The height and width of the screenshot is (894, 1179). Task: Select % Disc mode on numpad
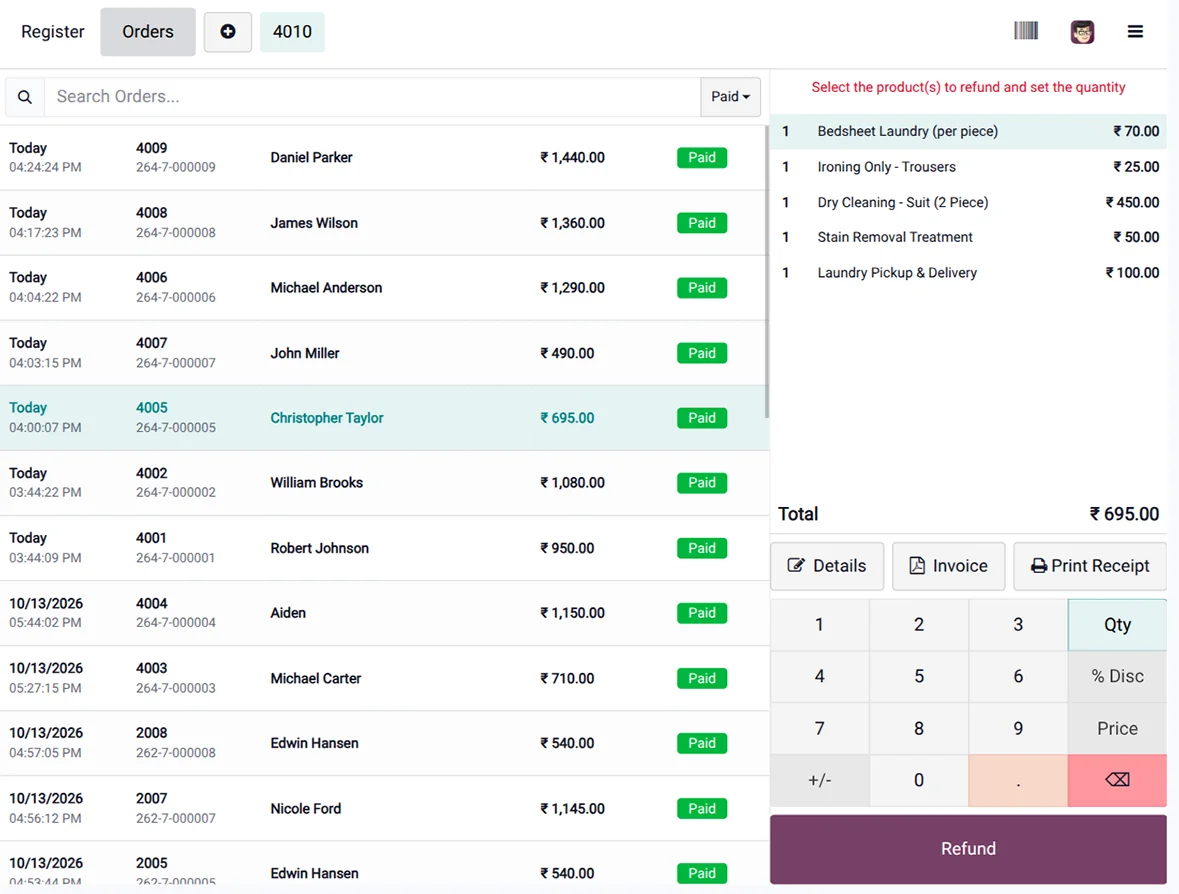pyautogui.click(x=1117, y=677)
